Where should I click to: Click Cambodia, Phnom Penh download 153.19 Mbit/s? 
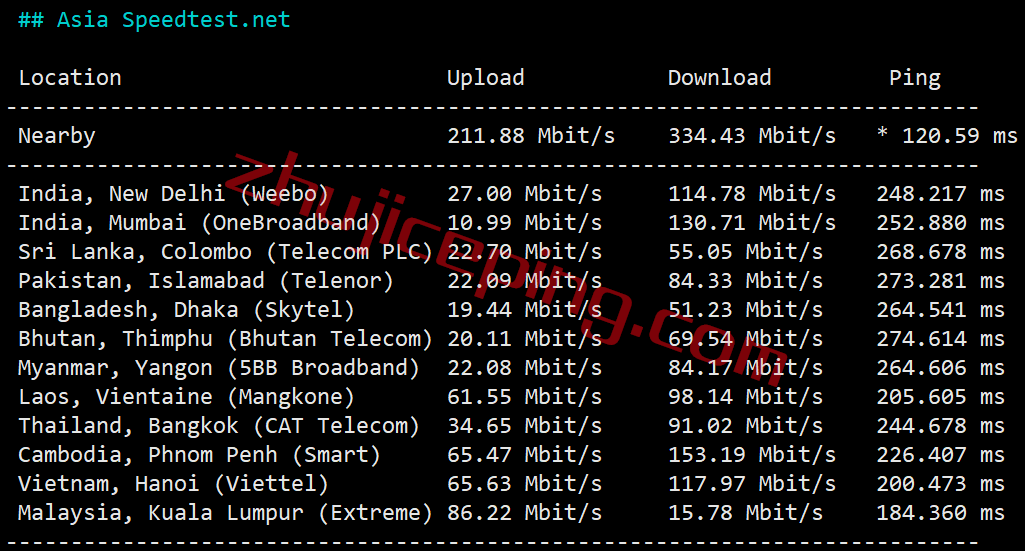pyautogui.click(x=751, y=455)
